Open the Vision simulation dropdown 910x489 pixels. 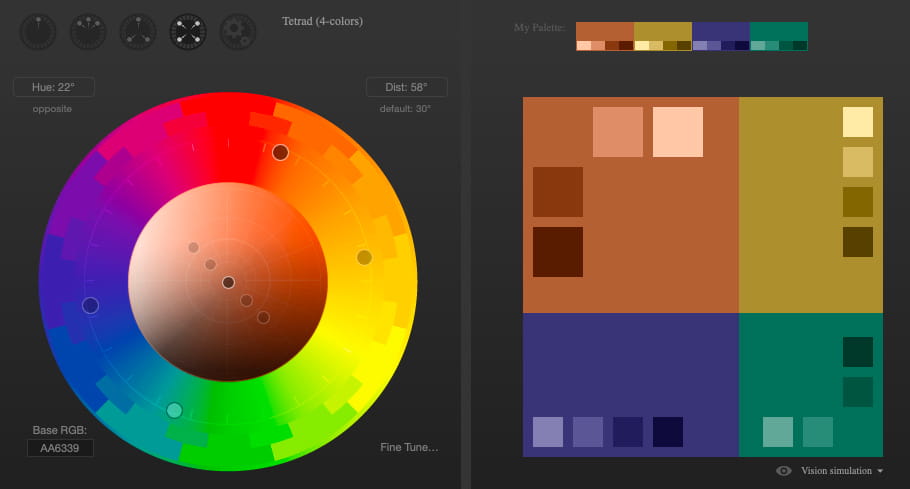(x=842, y=470)
